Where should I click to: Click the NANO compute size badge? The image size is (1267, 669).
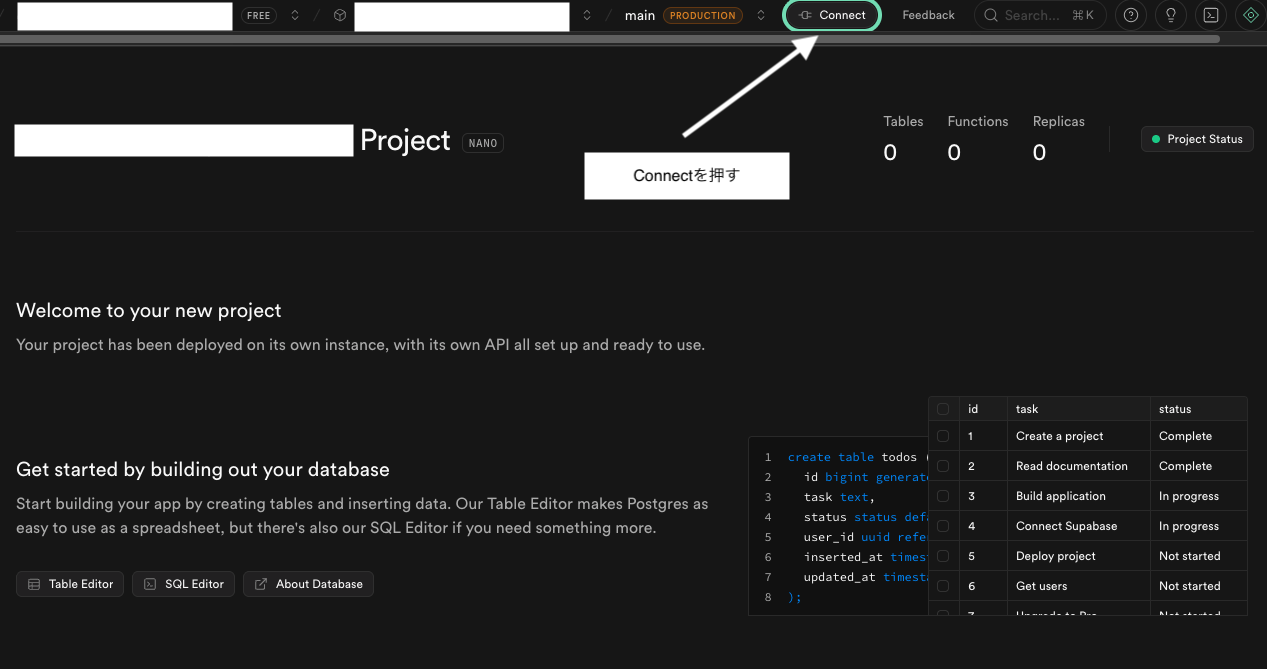coord(483,143)
